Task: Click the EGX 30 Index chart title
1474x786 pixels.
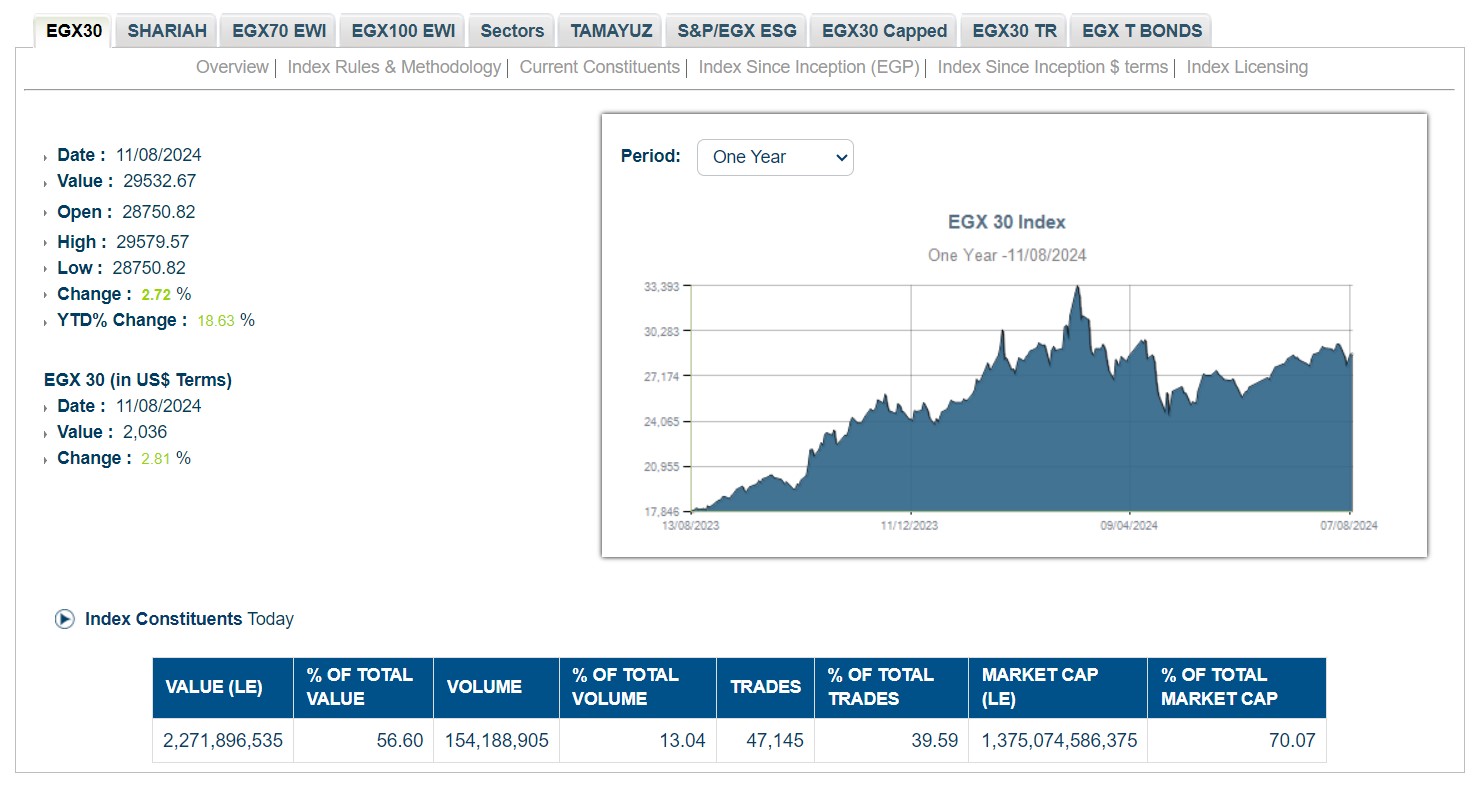Action: 1007,222
